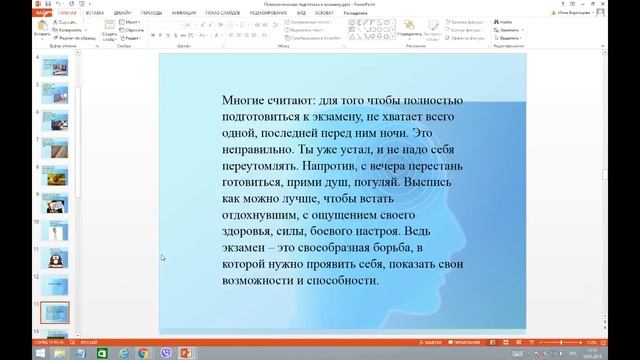
Task: Switch to Reading view icon in the status bar
Action: click(518, 342)
